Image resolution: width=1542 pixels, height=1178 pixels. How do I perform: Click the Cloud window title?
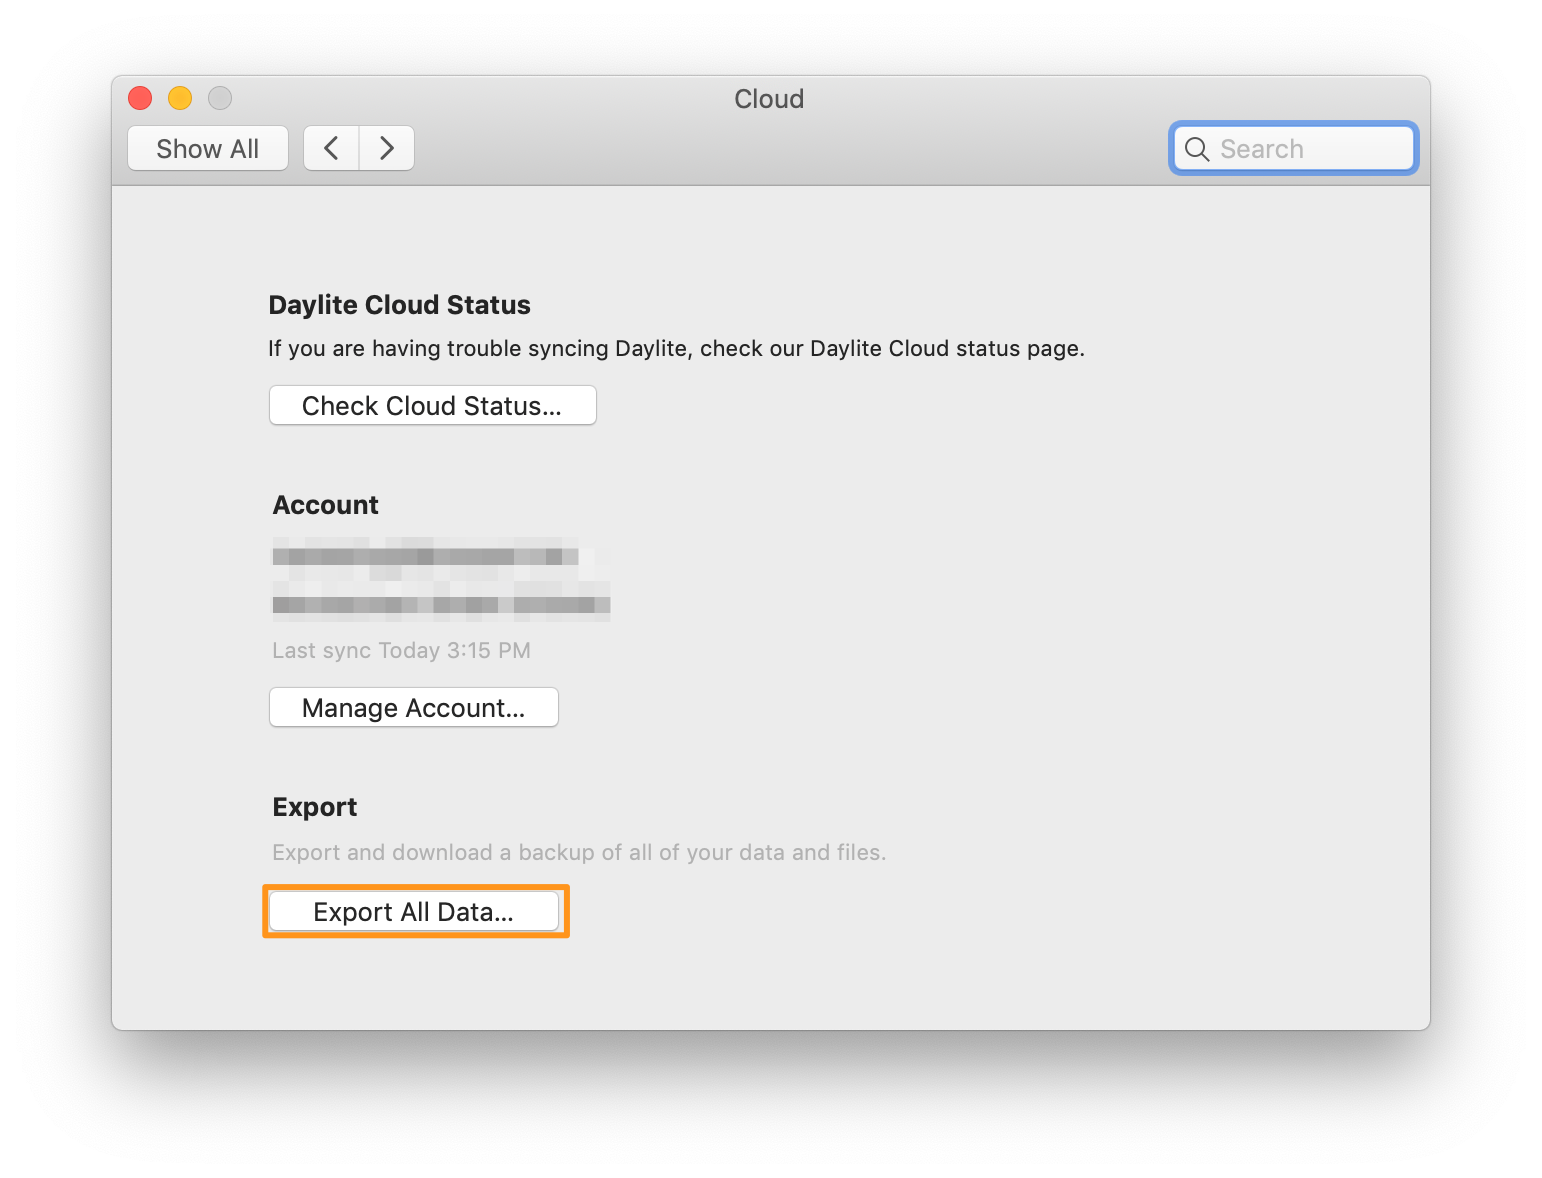(x=769, y=99)
